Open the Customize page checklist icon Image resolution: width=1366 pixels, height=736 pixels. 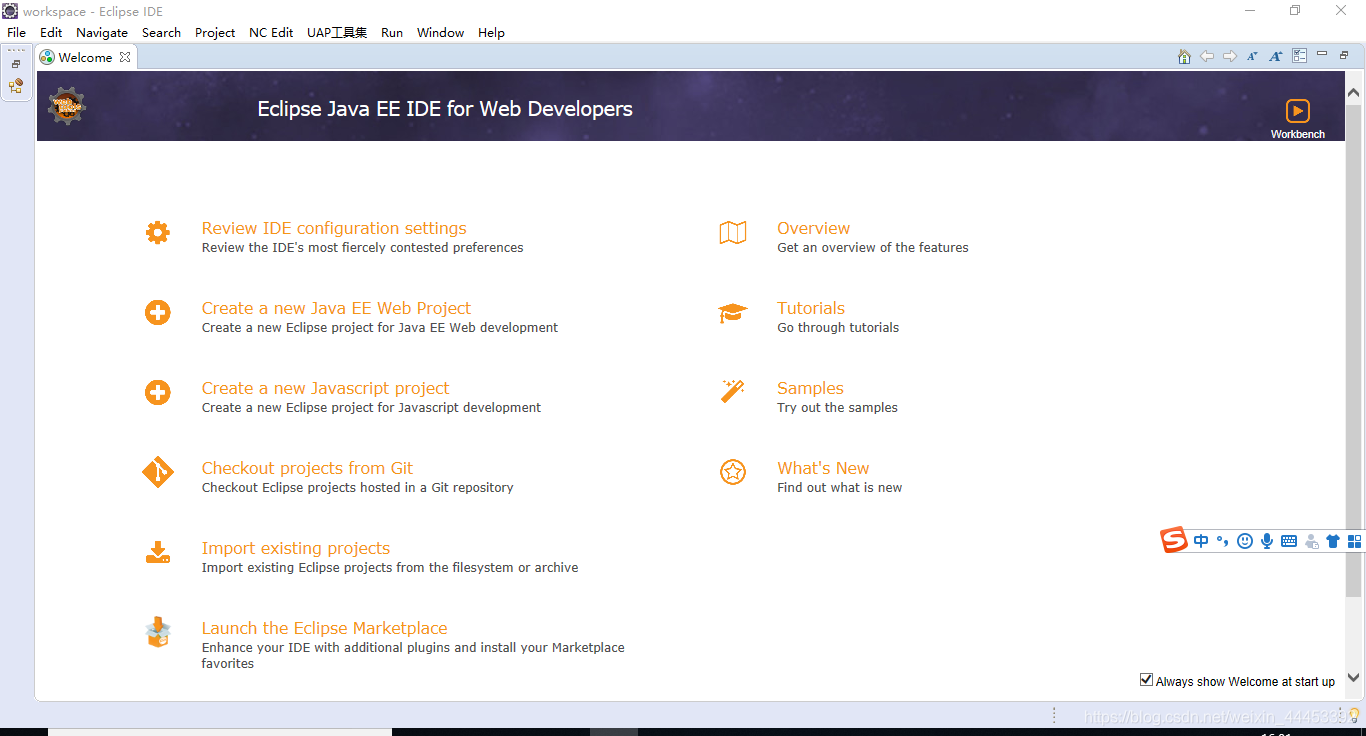(1300, 57)
